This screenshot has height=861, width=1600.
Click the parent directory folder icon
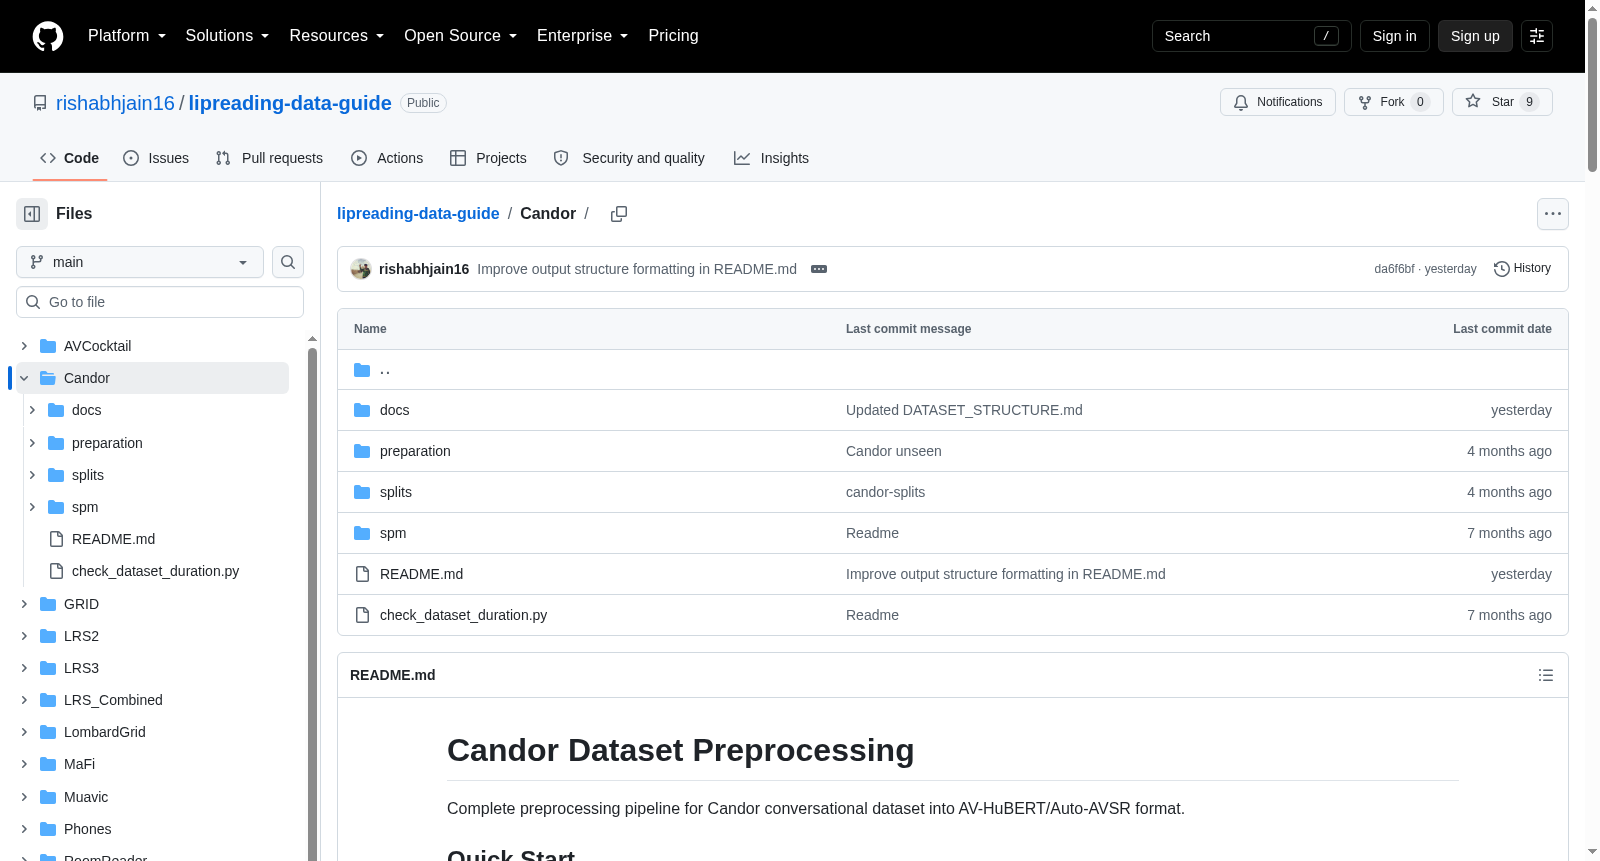362,370
